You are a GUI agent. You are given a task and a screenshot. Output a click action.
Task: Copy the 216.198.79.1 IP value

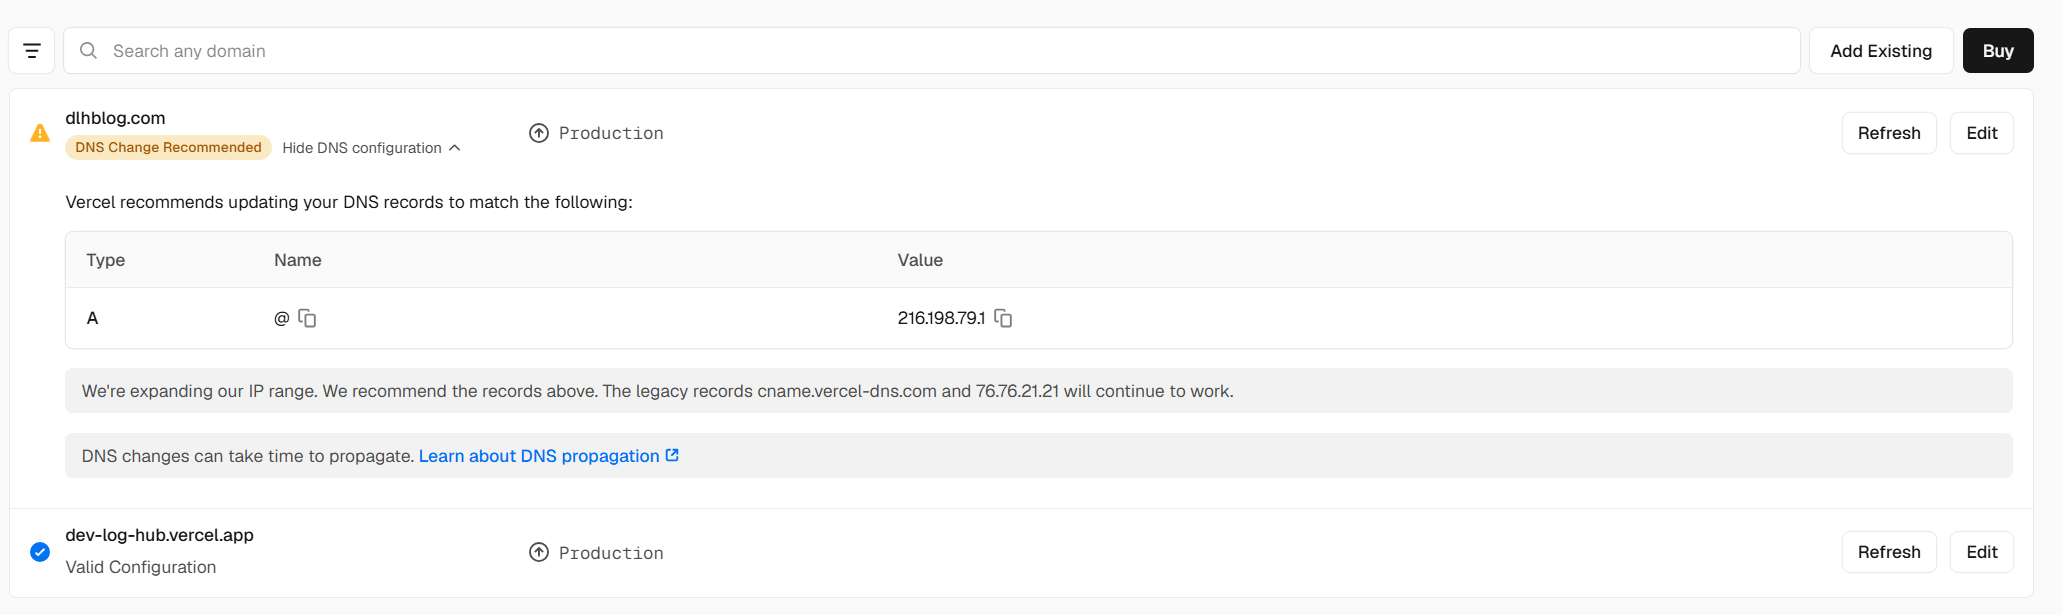(1003, 318)
